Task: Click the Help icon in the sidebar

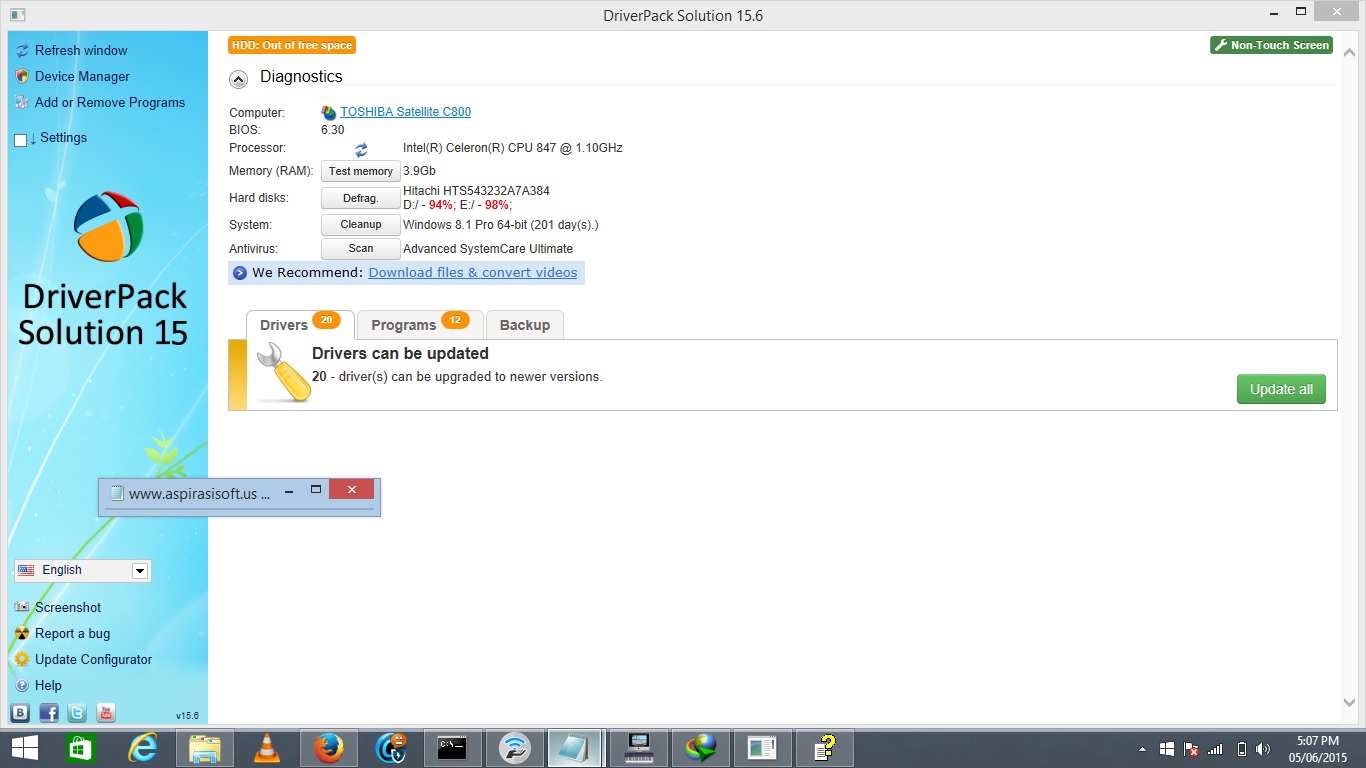Action: [x=22, y=685]
